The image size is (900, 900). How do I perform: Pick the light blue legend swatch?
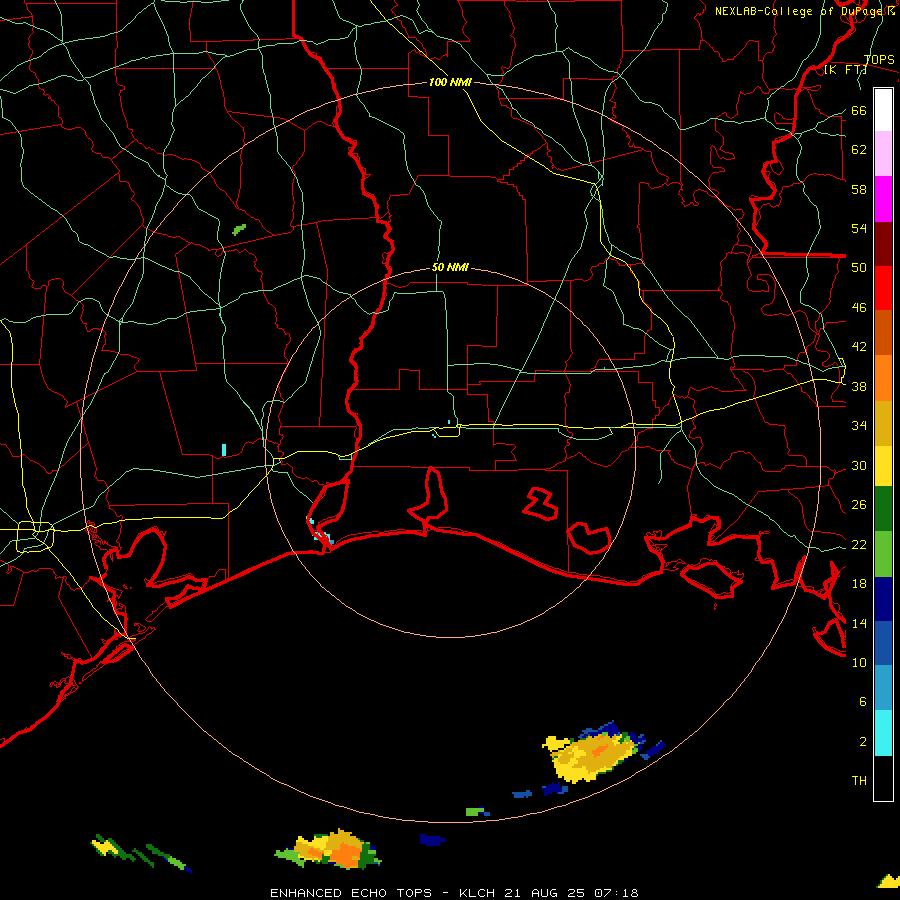[x=883, y=688]
